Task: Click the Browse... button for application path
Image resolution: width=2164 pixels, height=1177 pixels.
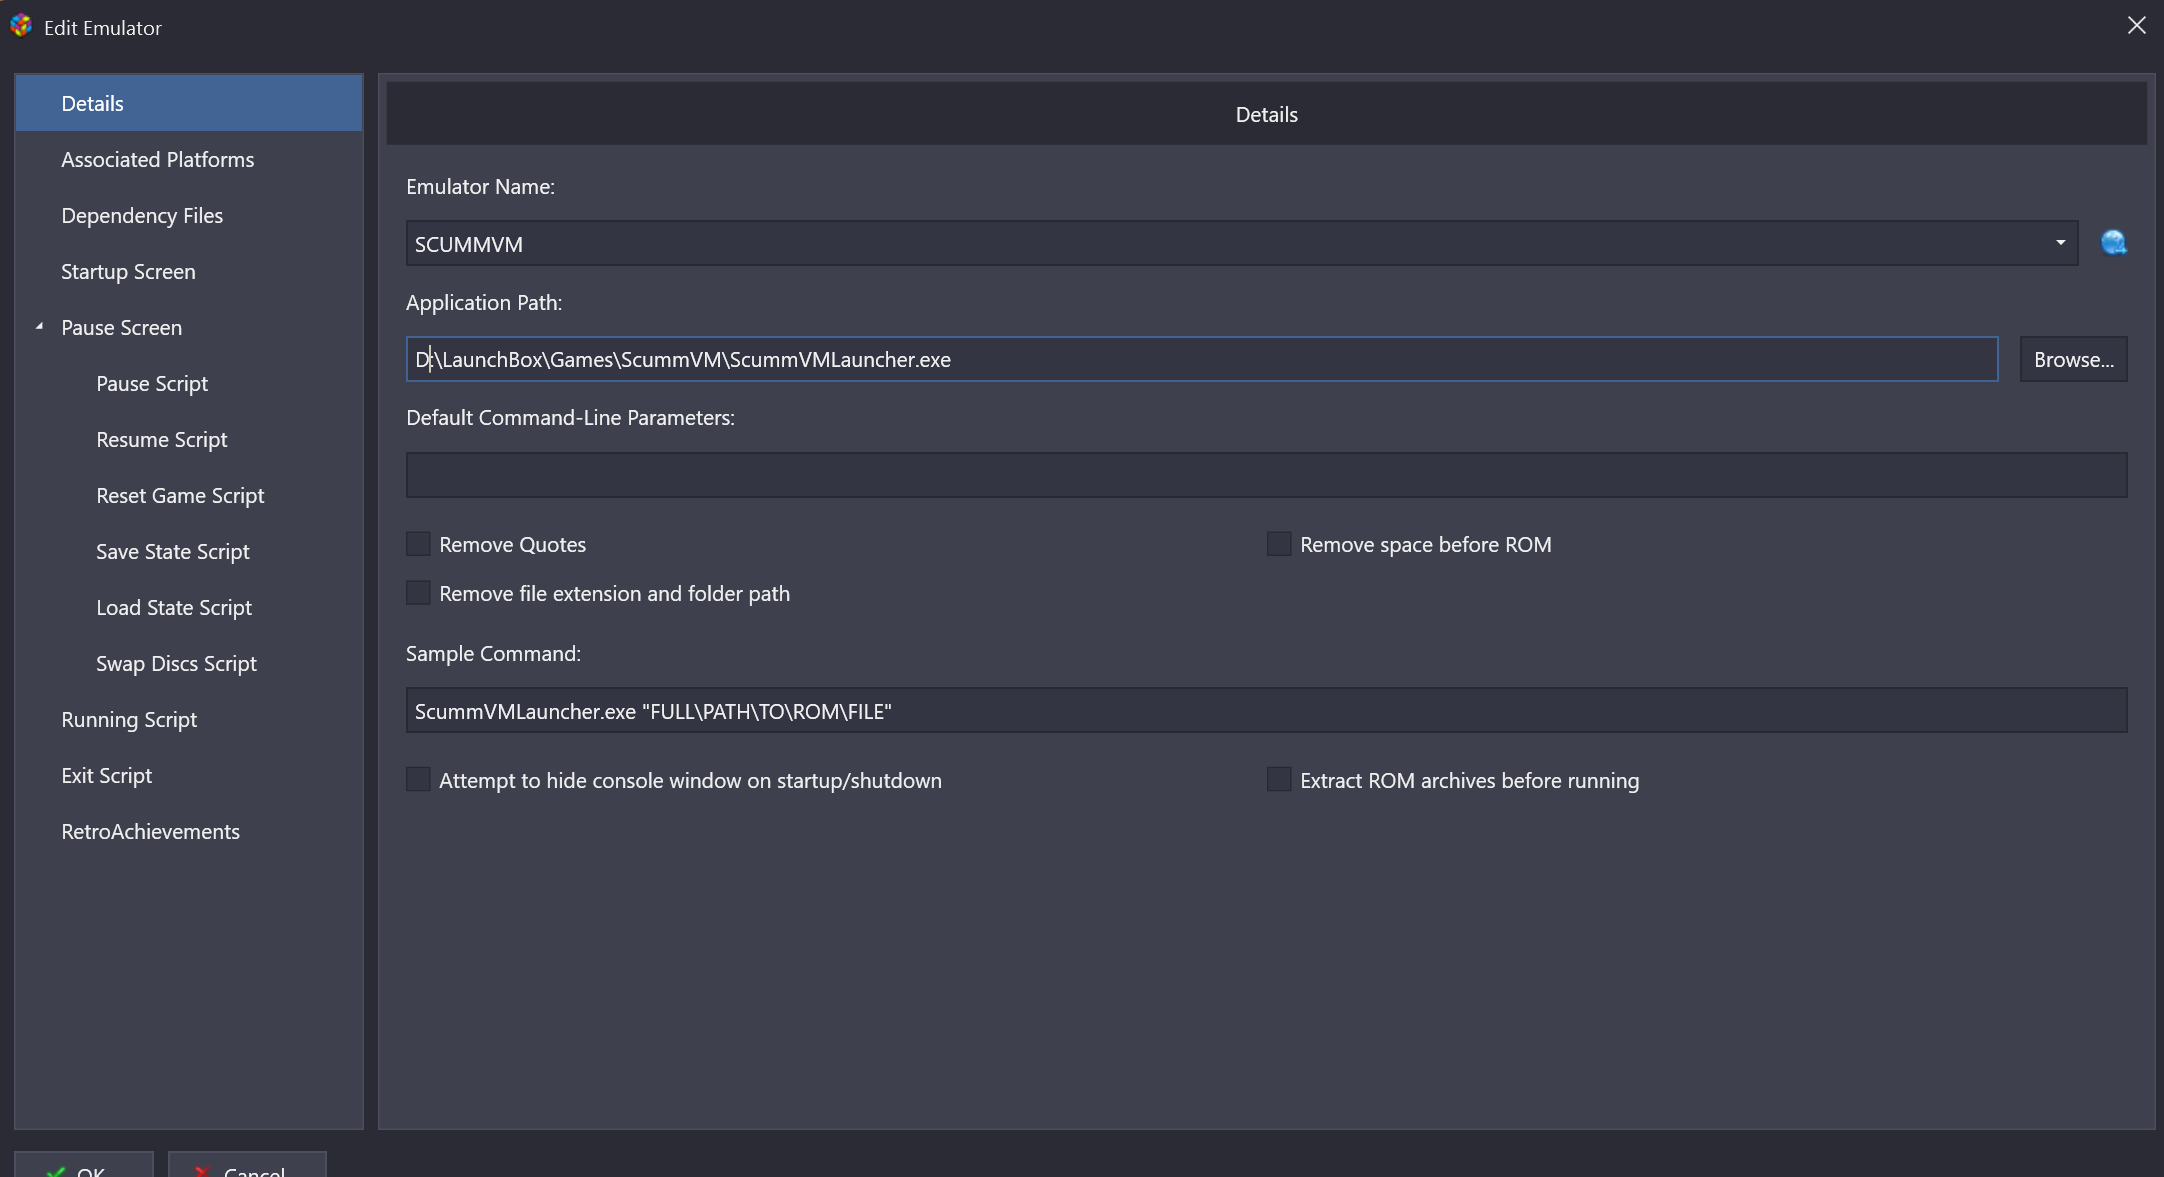Action: click(2073, 359)
